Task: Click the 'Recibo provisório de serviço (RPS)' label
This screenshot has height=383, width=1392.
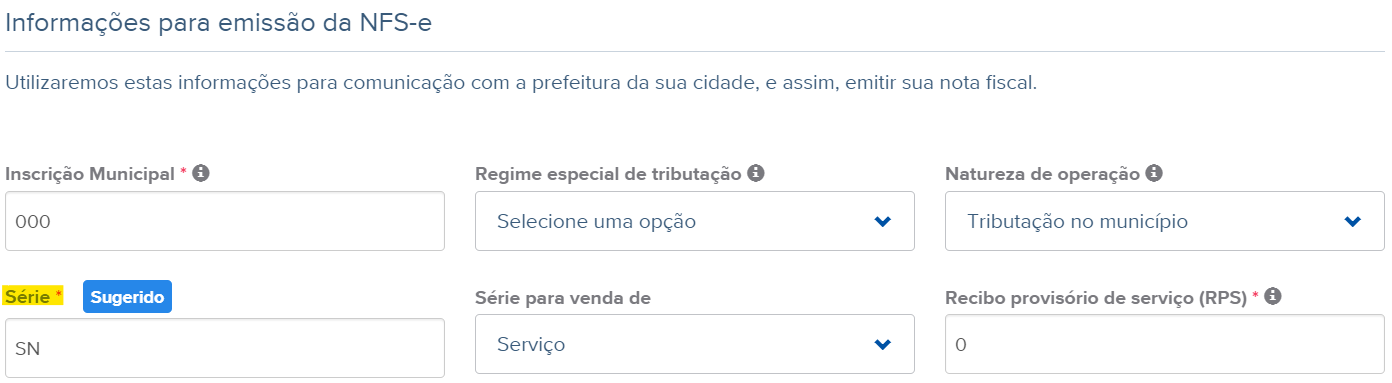Action: coord(1097,297)
